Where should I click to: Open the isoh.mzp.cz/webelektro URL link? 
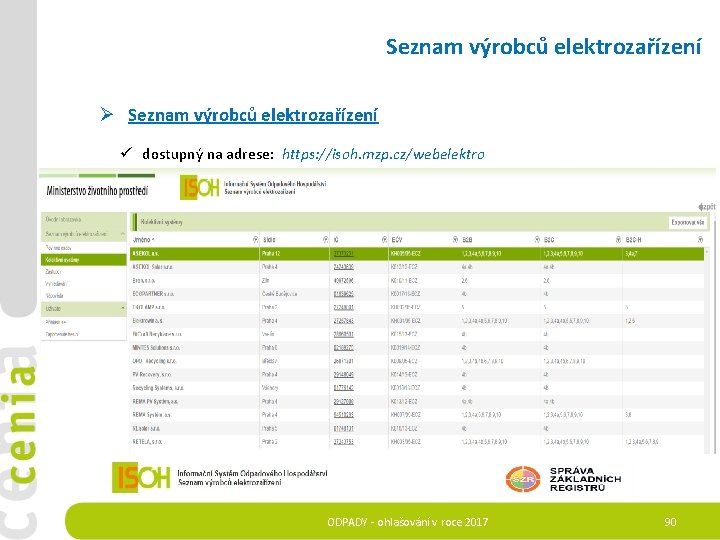(383, 154)
